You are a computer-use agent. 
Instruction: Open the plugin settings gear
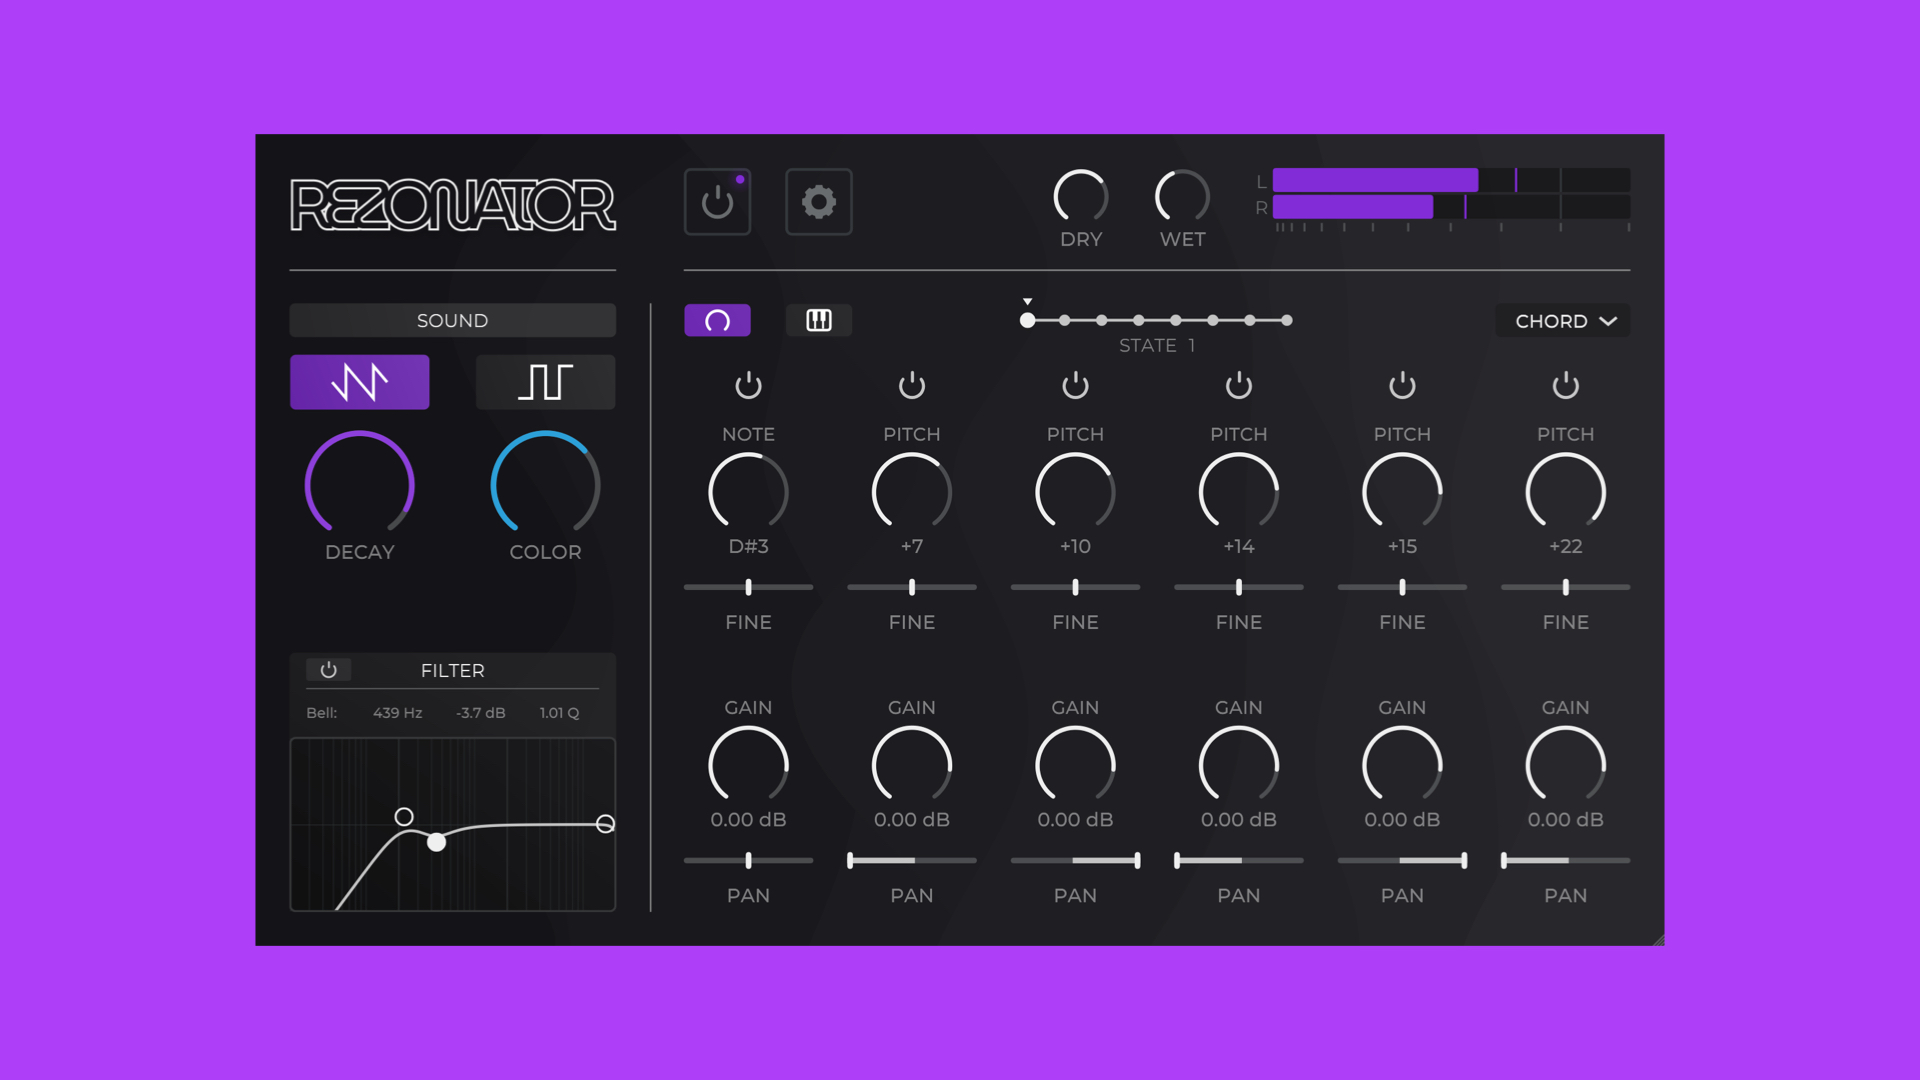click(x=818, y=201)
